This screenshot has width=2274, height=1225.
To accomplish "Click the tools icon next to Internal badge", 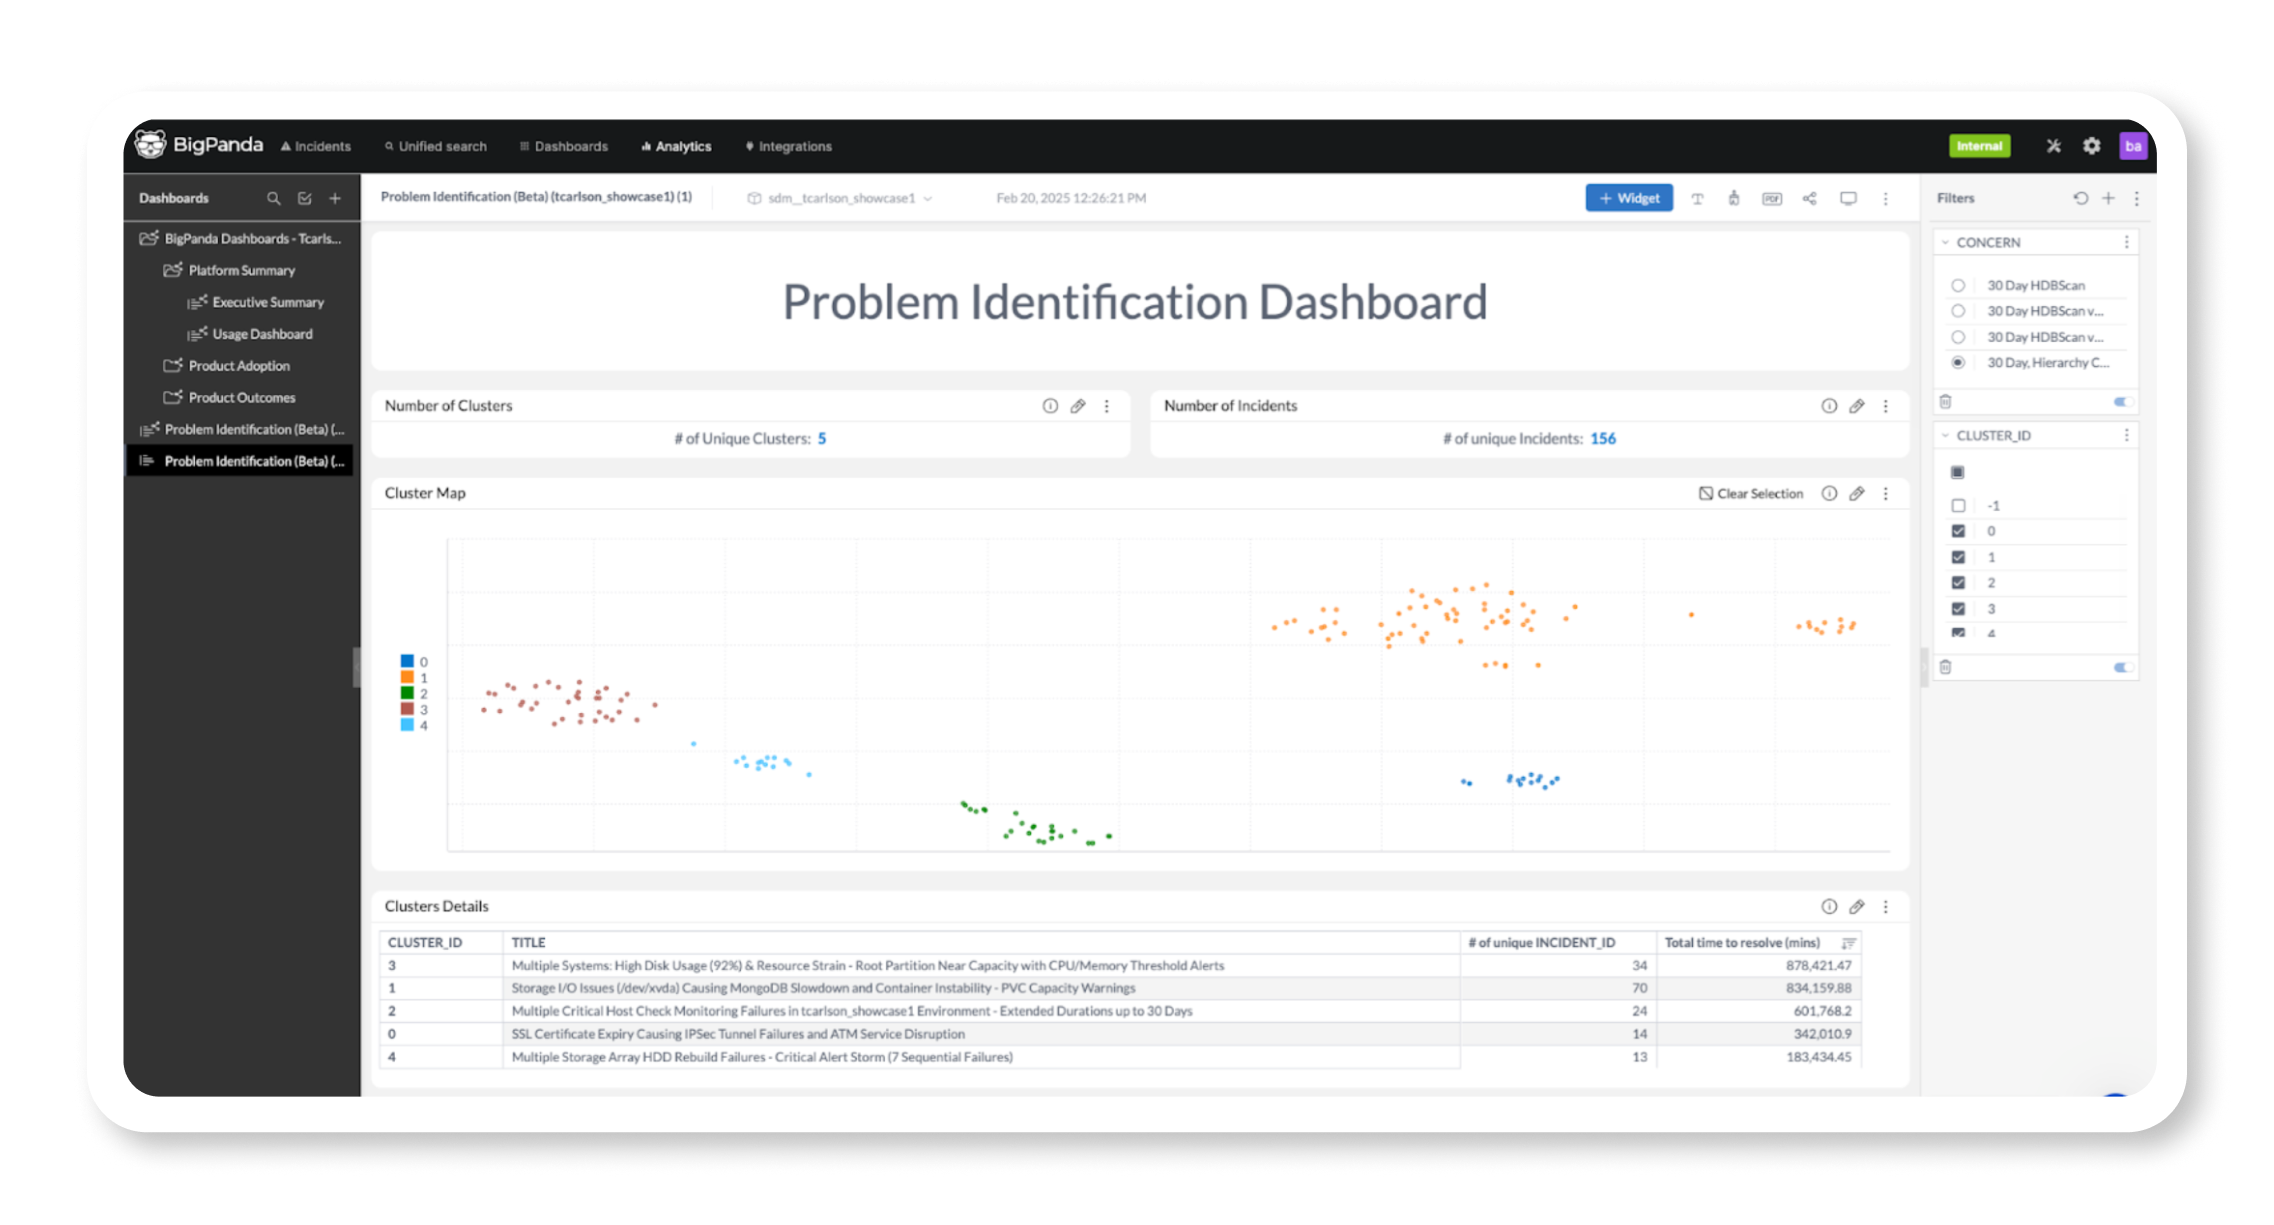I will coord(2053,146).
